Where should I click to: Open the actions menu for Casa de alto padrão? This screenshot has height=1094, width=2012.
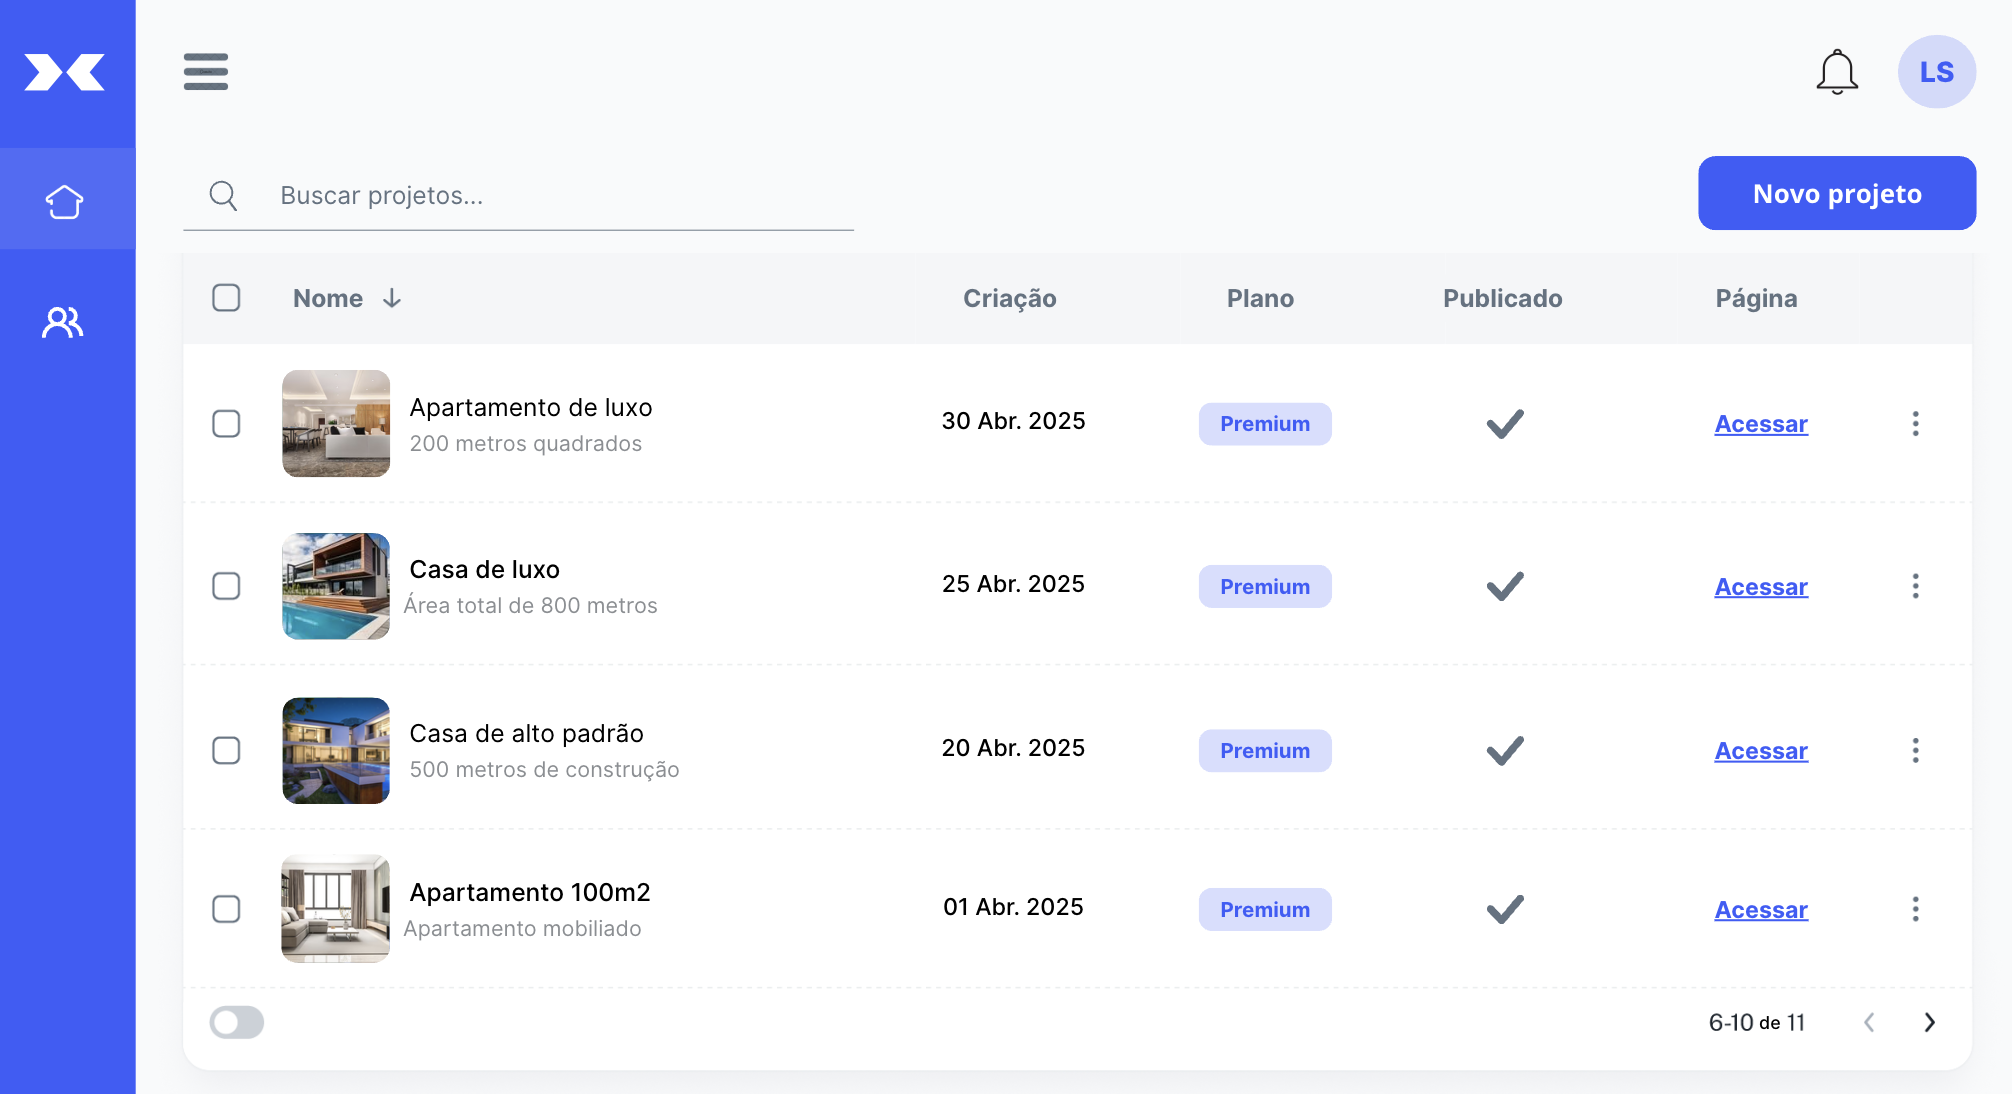click(x=1916, y=750)
